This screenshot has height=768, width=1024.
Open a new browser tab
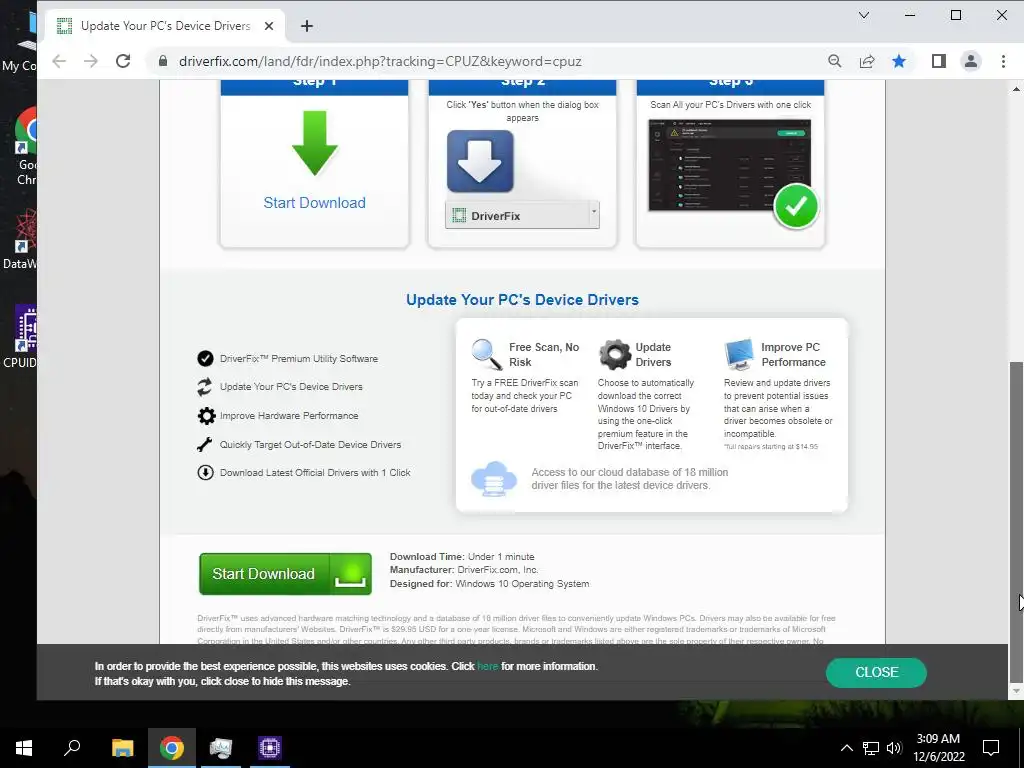click(x=307, y=26)
